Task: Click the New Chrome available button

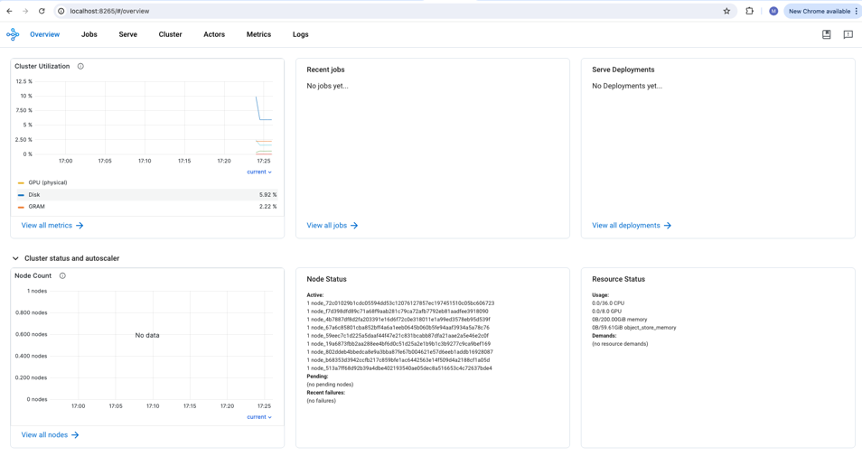Action: pyautogui.click(x=819, y=11)
